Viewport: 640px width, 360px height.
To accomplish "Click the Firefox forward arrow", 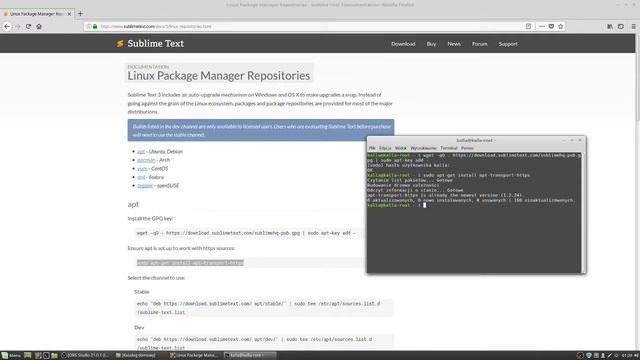I will point(18,26).
